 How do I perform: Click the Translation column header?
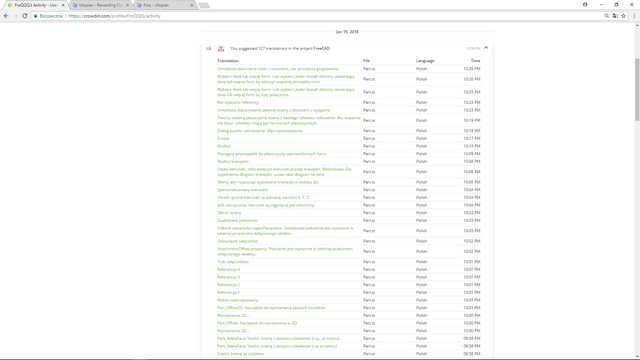(x=228, y=61)
